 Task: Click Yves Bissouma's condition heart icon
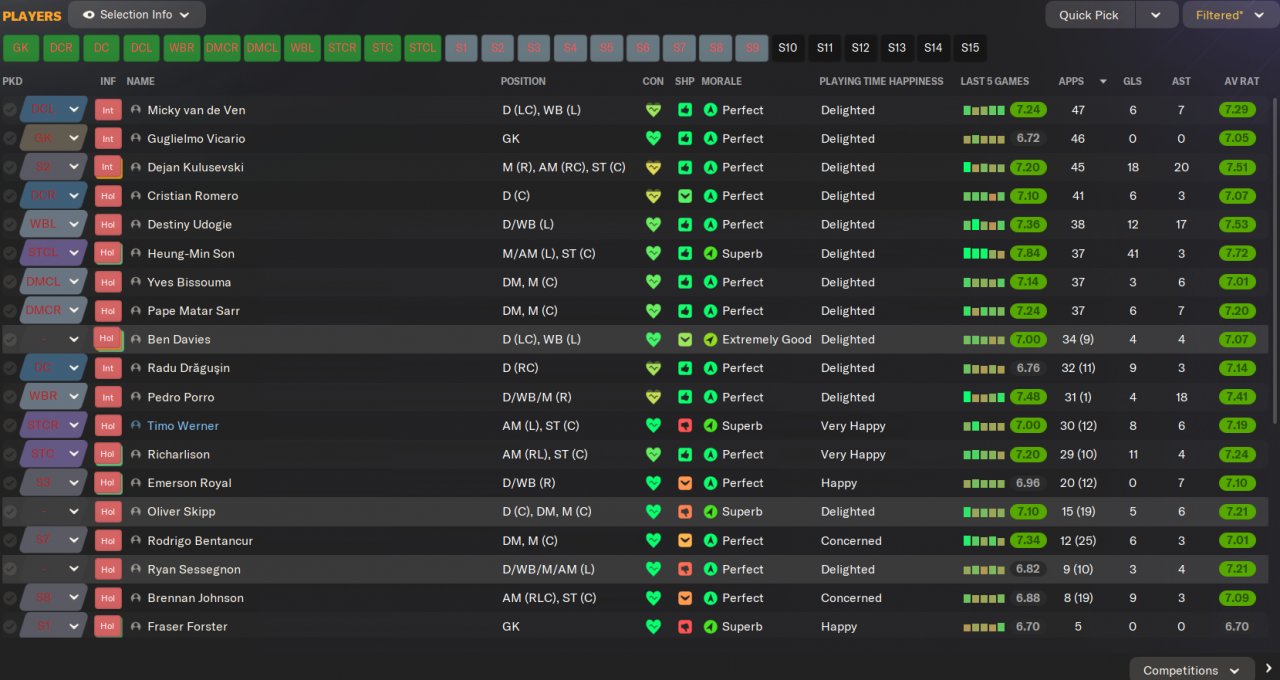(x=653, y=282)
